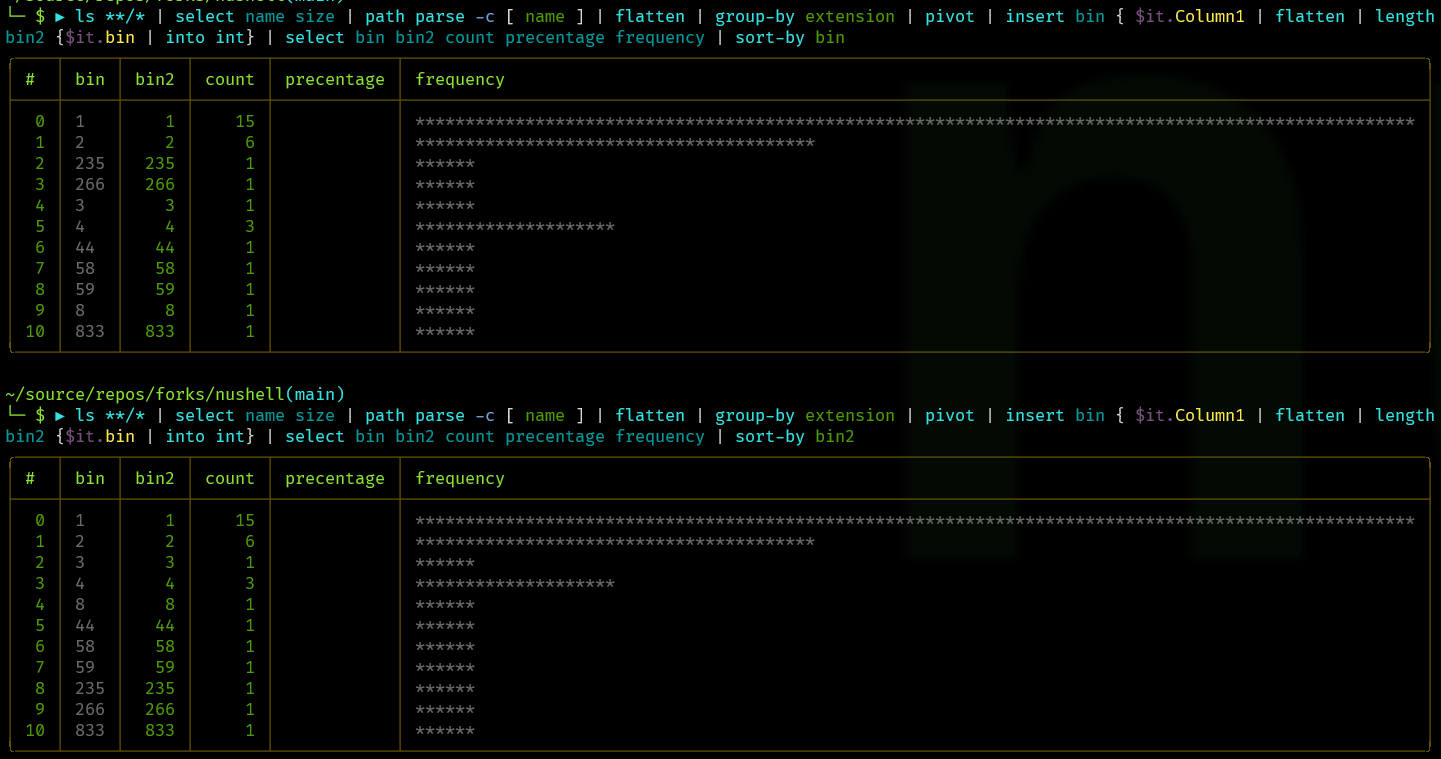1441x759 pixels.
Task: Click the 'bin2' column header in top table
Action: (x=154, y=79)
